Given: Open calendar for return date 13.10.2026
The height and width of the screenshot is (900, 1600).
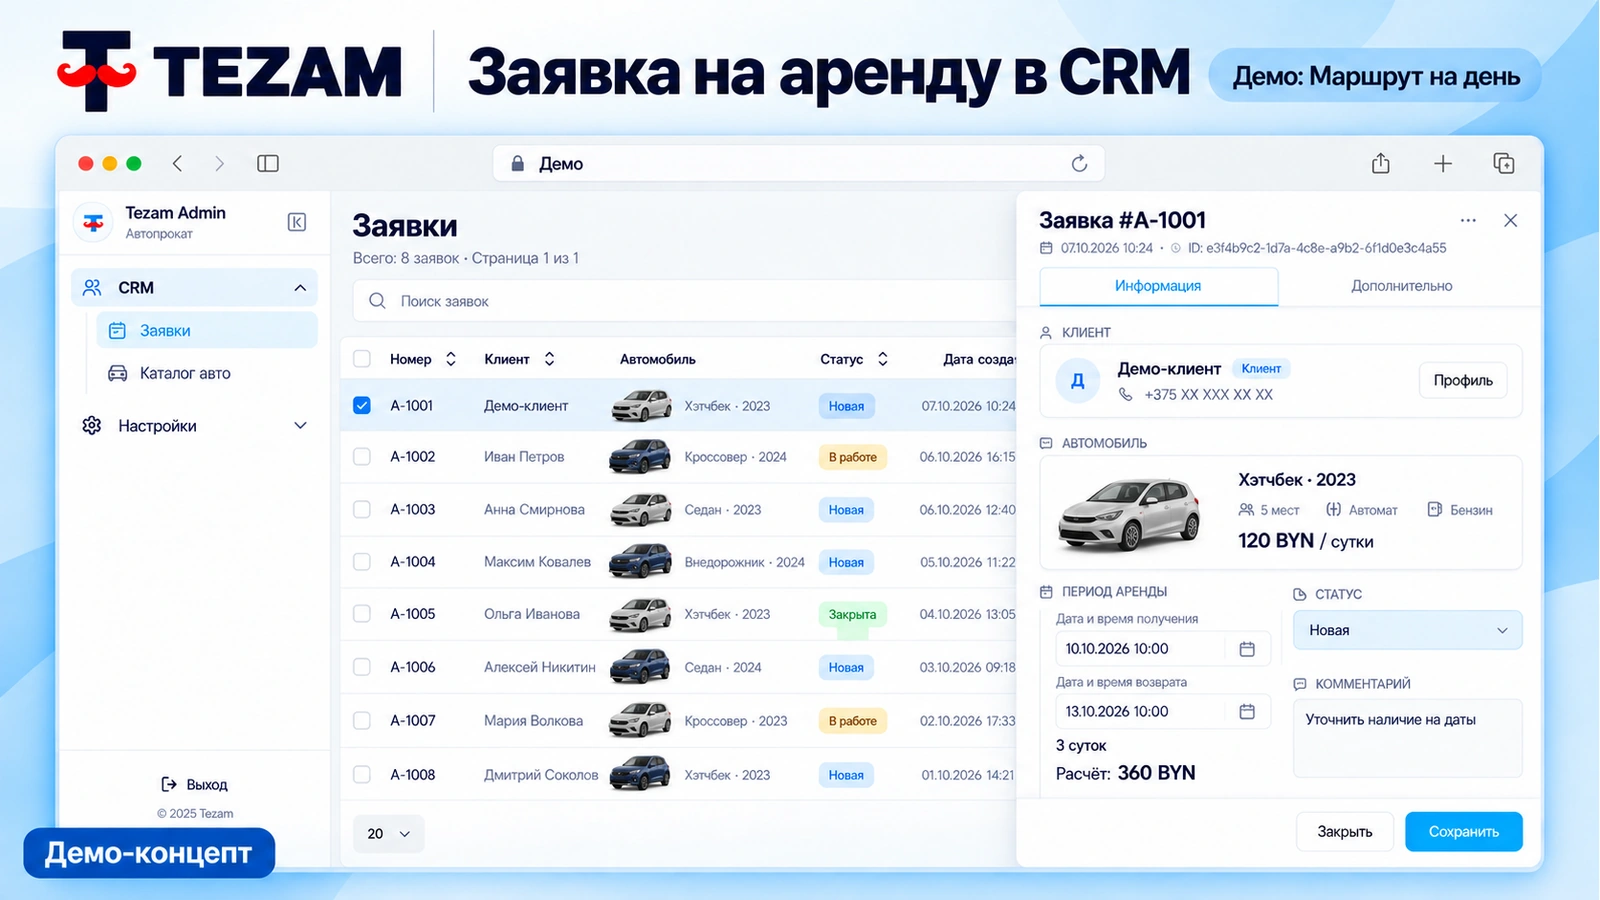Looking at the screenshot, I should pos(1247,712).
